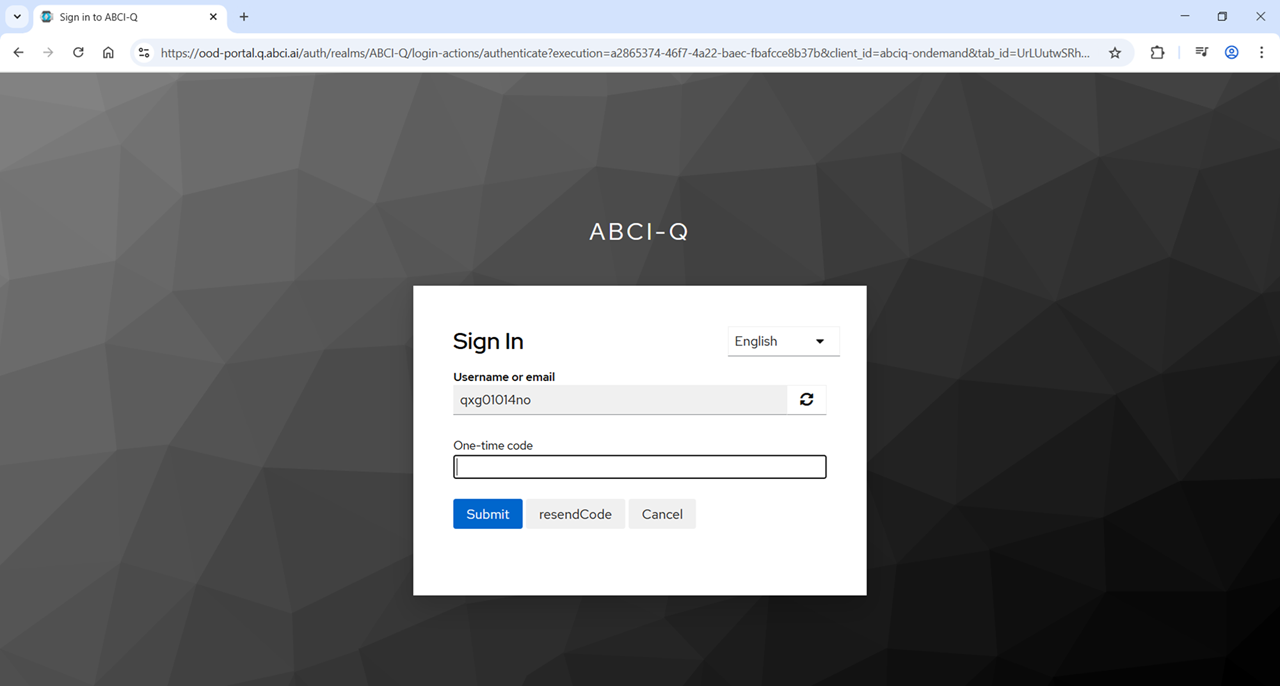
Task: Open the Chrome three-dot menu
Action: tap(1262, 53)
